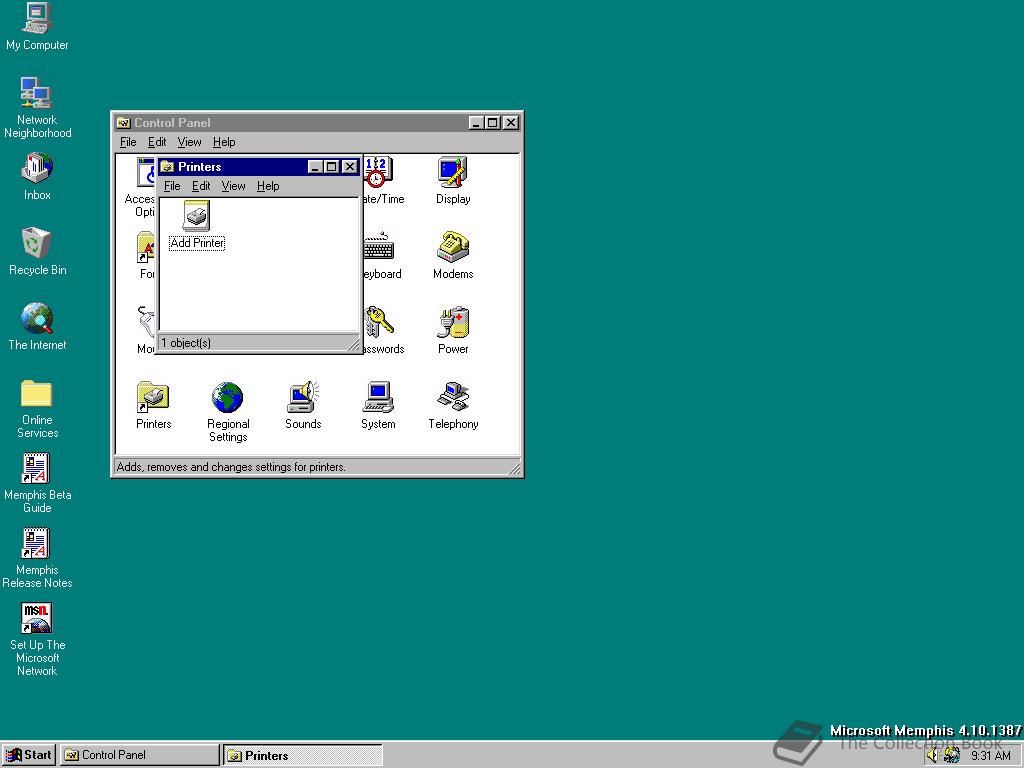Open the Help menu in Control Panel
The width and height of the screenshot is (1024, 768).
224,142
